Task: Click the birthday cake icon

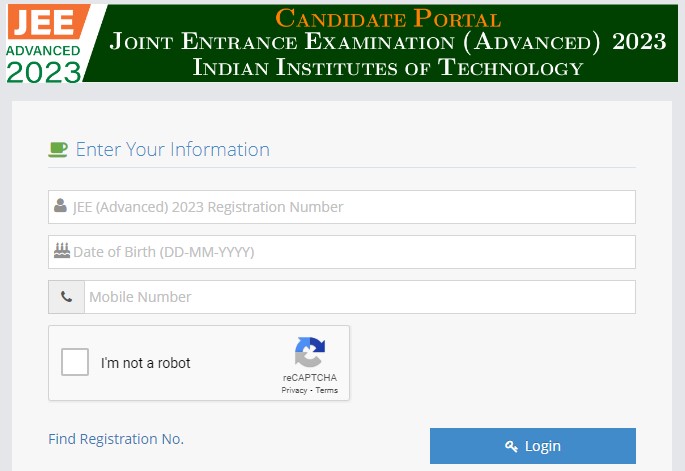Action: (61, 252)
